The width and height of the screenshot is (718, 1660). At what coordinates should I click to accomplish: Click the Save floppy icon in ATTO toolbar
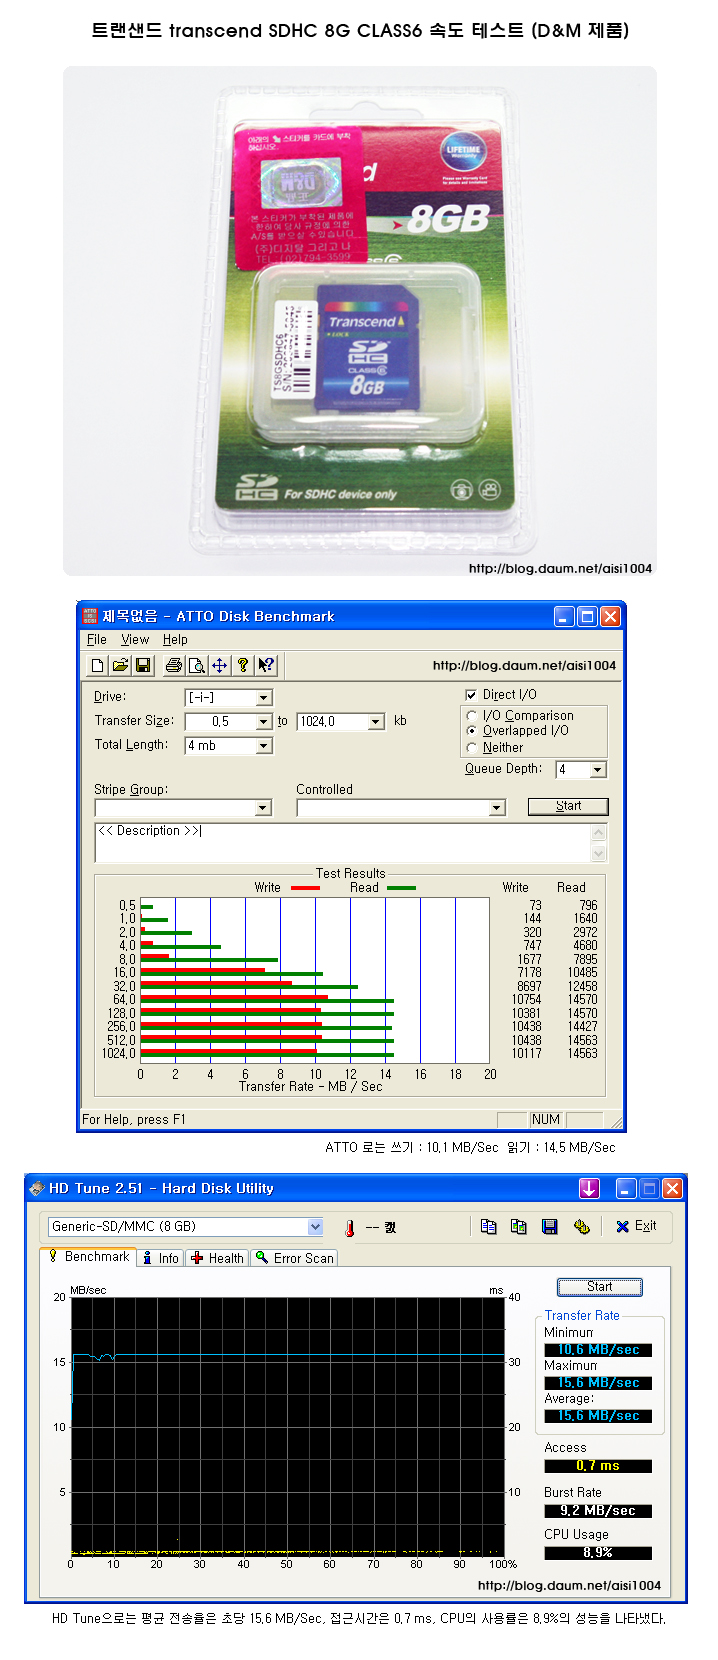click(143, 665)
